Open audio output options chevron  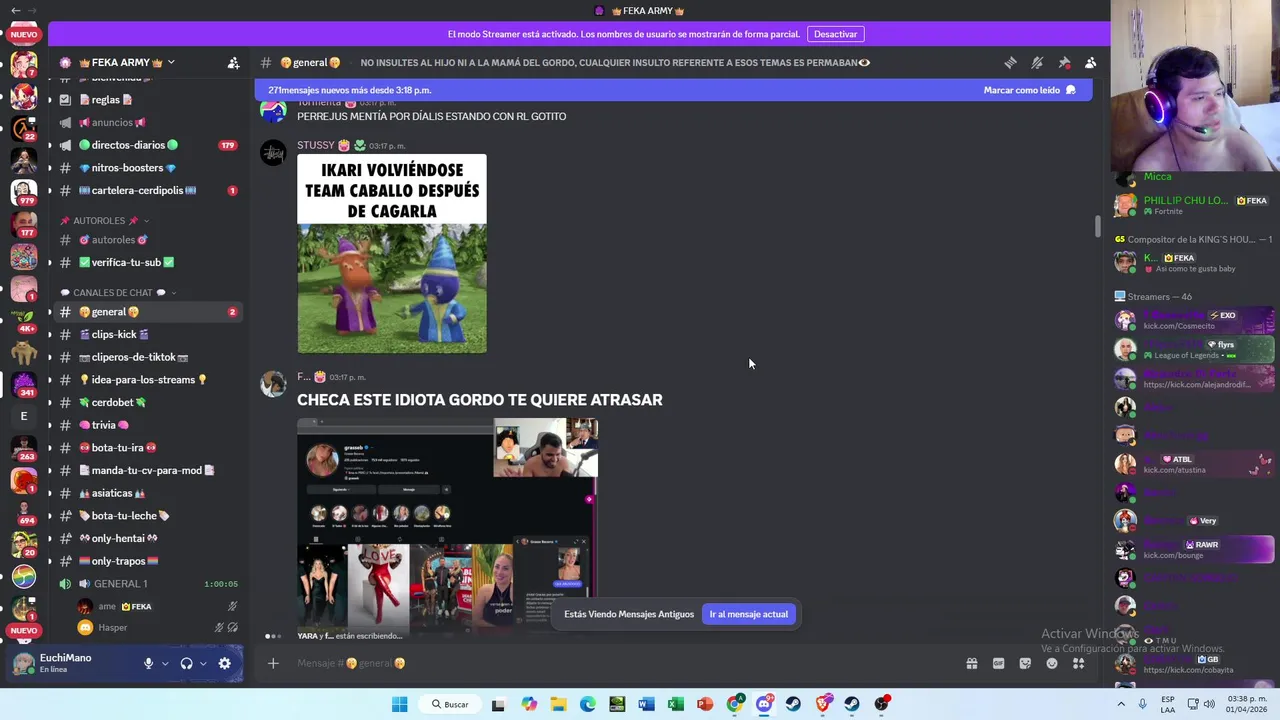tap(203, 663)
